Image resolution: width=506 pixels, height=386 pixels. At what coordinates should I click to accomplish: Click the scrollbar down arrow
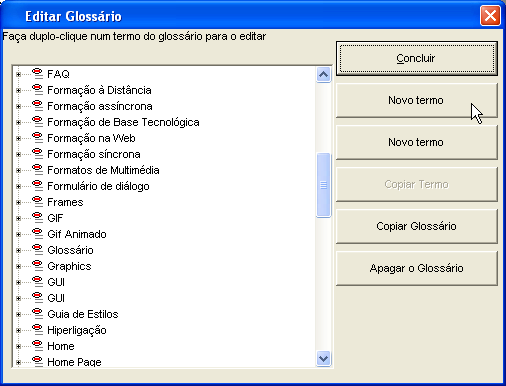coord(323,359)
